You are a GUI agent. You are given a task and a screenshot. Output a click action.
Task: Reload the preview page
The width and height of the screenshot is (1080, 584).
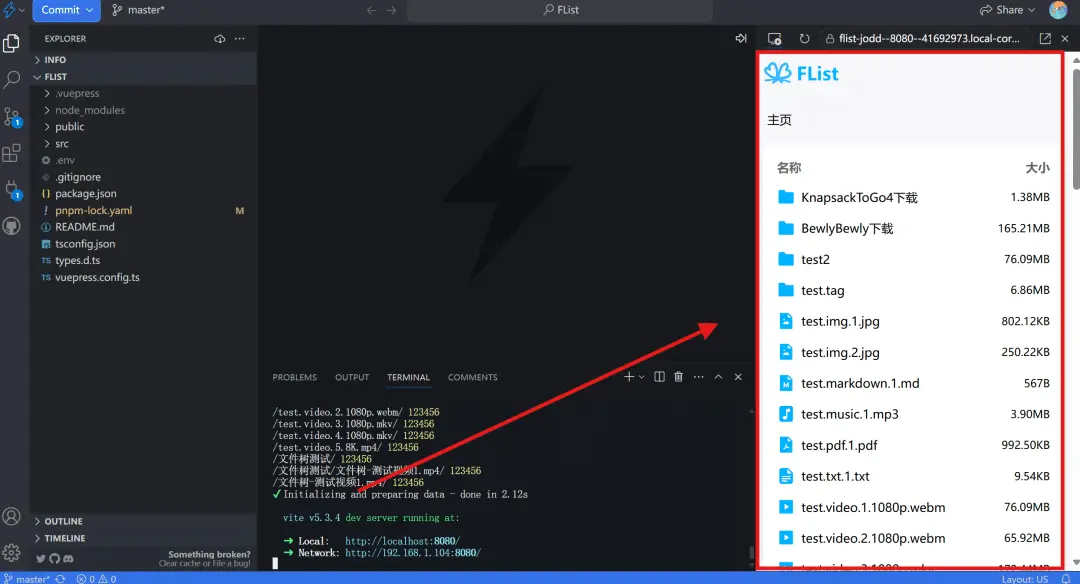click(x=804, y=39)
